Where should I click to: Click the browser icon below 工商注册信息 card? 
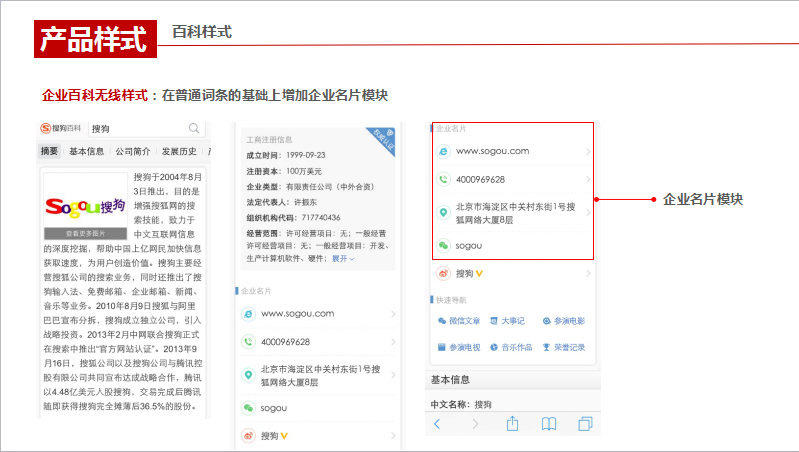click(x=248, y=314)
